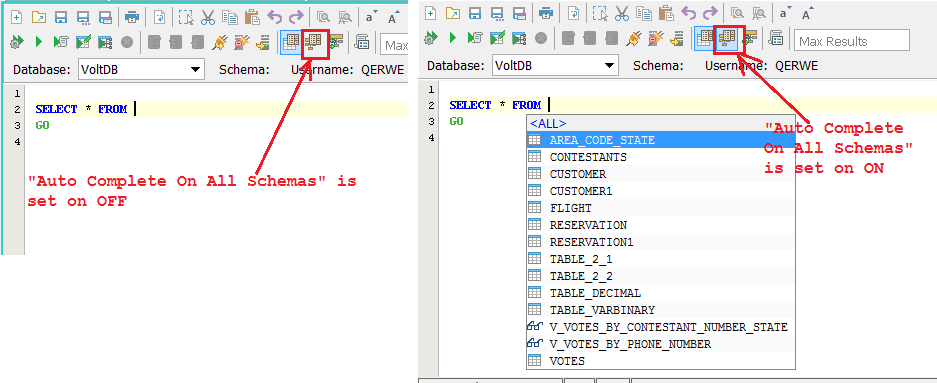Choose CONTESTANTS from autocomplete list
The height and width of the screenshot is (383, 937).
pos(660,157)
